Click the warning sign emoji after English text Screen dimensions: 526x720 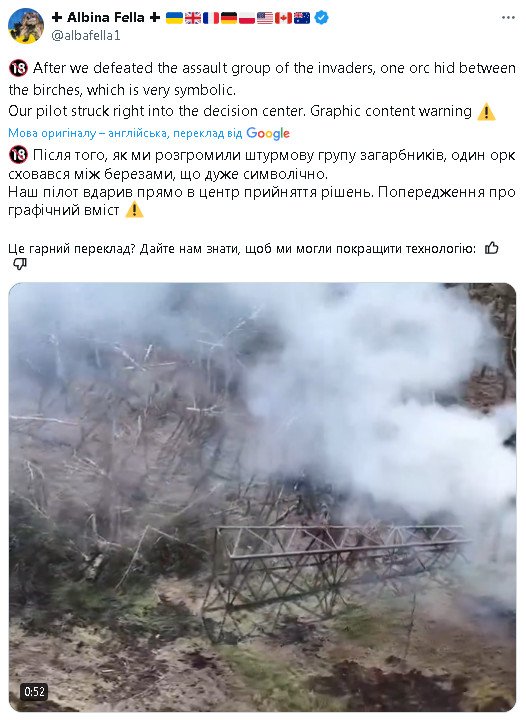[486, 112]
